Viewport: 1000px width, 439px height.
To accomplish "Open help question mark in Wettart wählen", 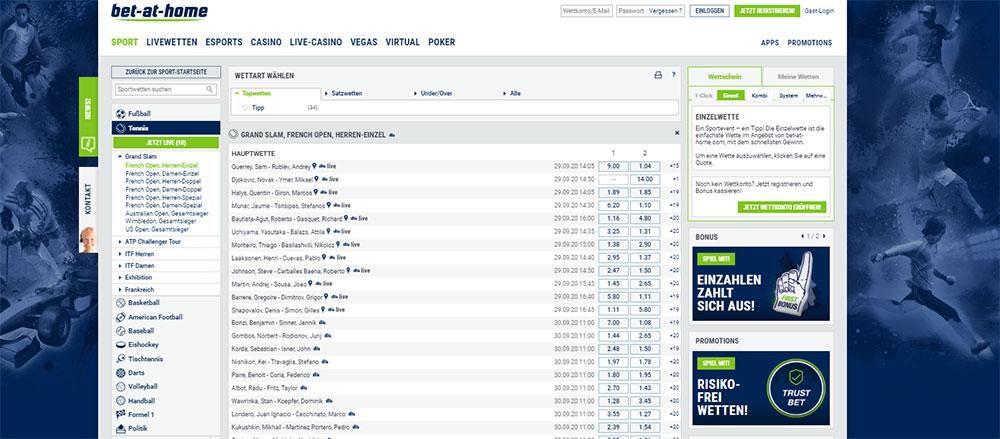I will (x=673, y=75).
